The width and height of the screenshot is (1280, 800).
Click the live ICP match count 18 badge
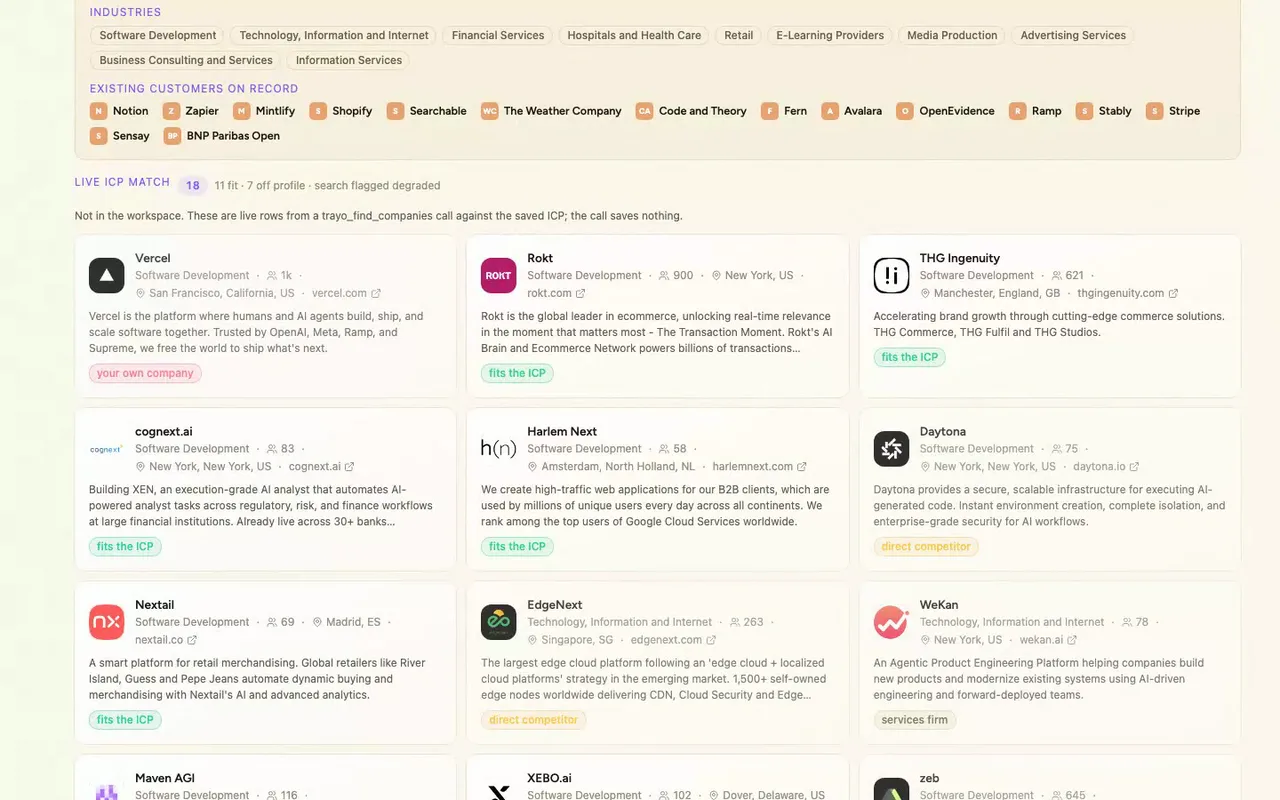(x=193, y=185)
